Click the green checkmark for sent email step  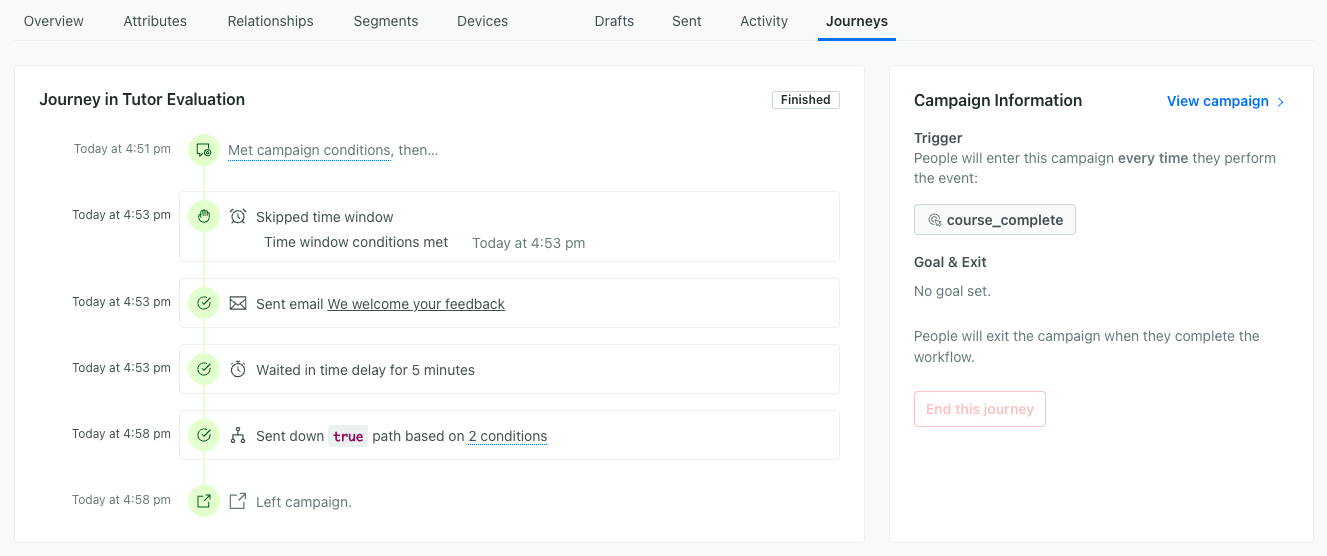point(204,303)
